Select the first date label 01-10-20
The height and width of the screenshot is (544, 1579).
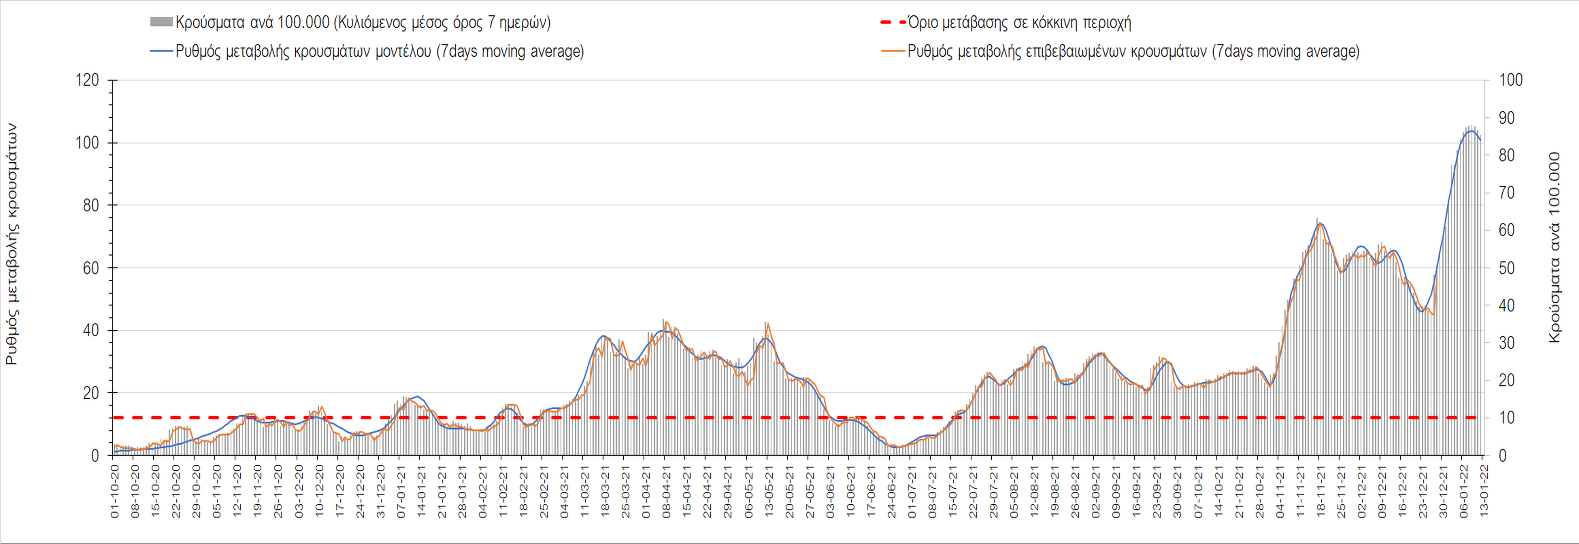pos(115,490)
